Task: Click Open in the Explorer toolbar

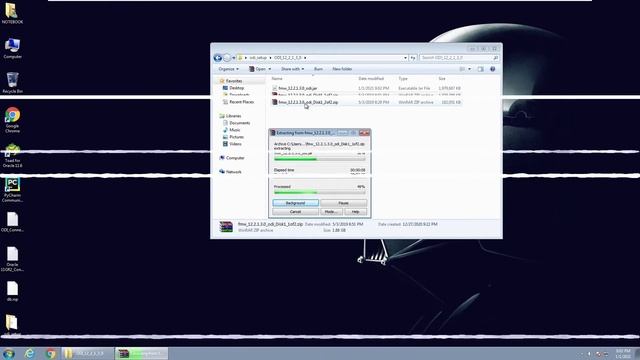Action: pyautogui.click(x=258, y=69)
